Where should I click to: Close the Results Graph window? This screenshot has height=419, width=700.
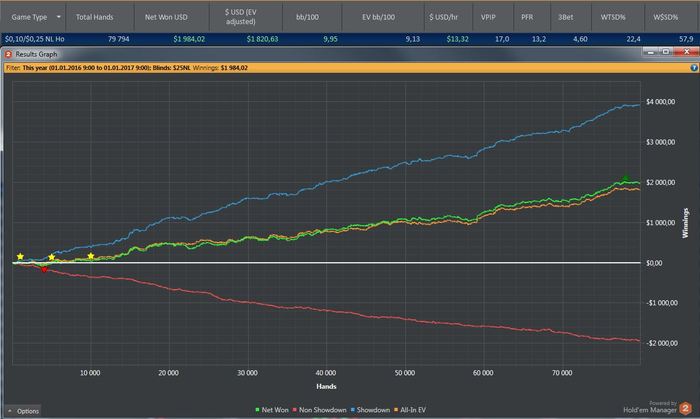coord(687,52)
